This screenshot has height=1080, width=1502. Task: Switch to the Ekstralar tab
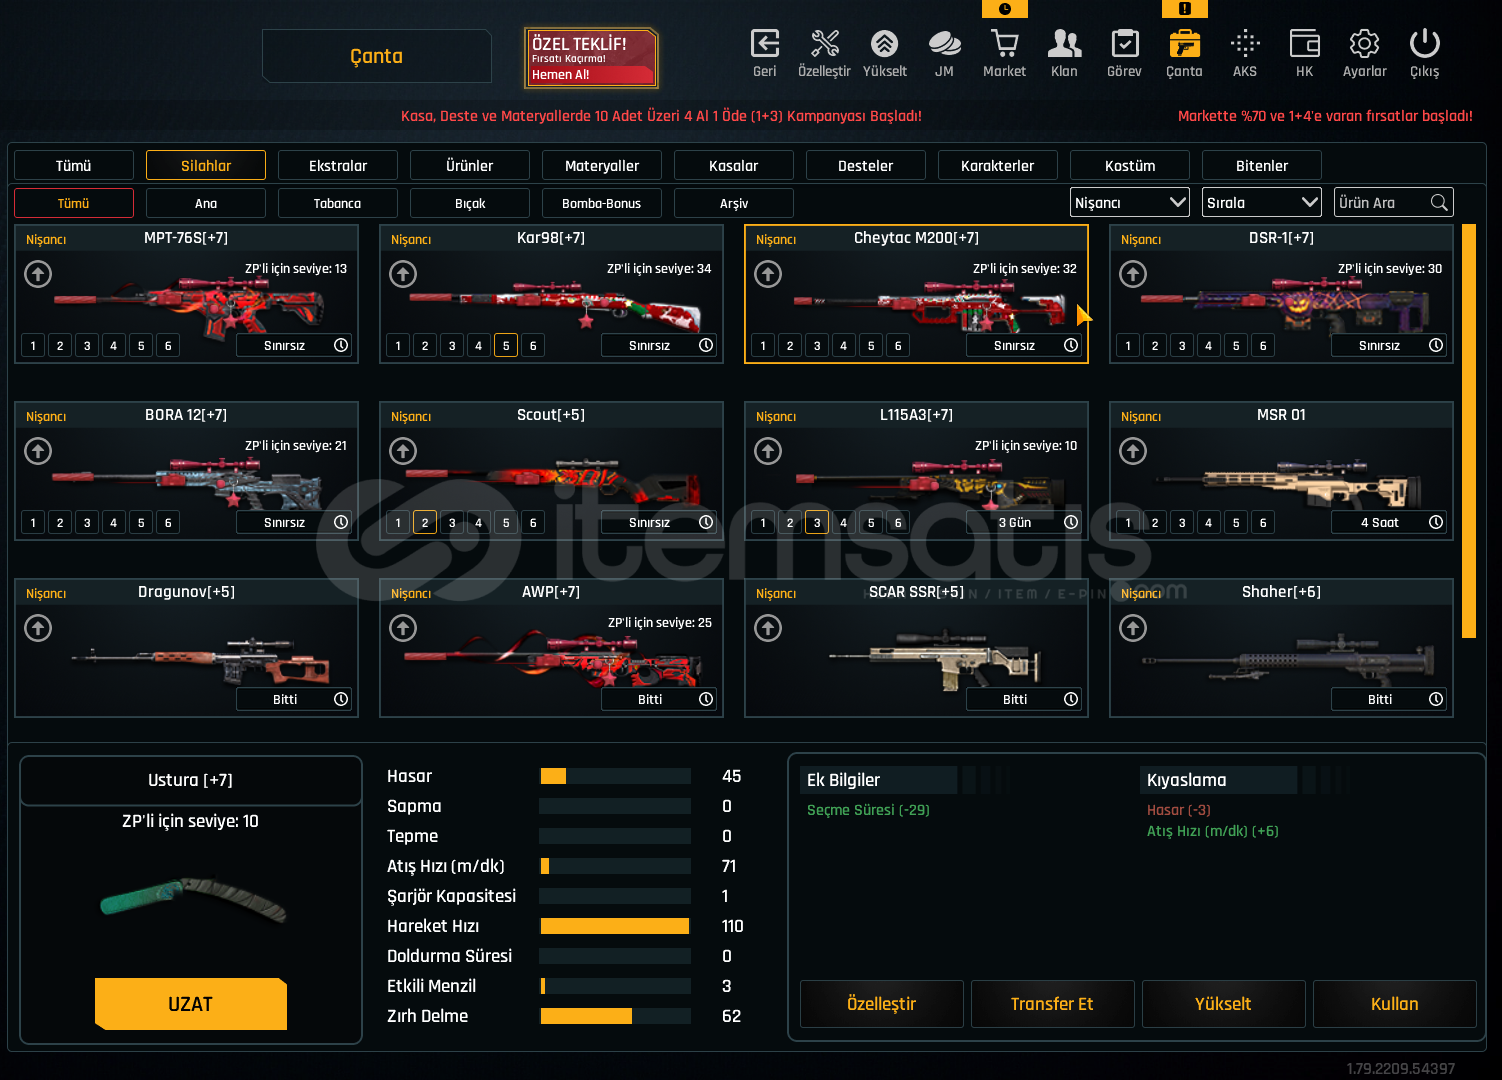click(338, 165)
